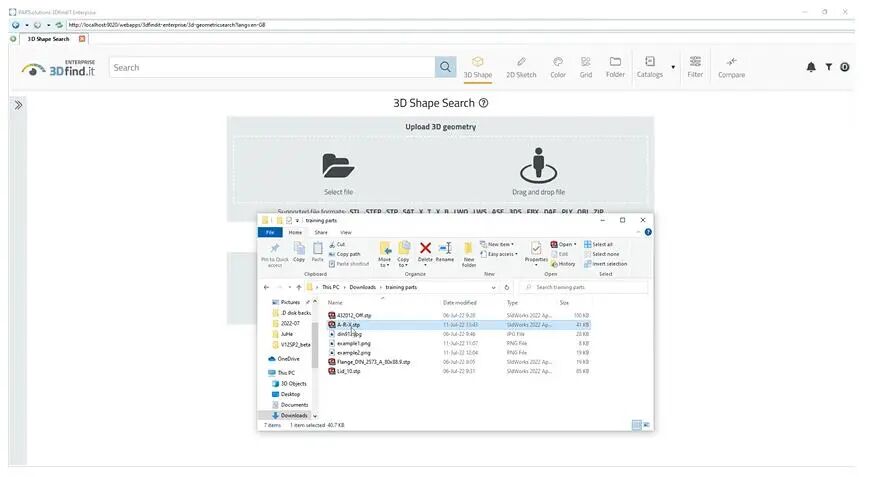Click the Search training parts field
The width and height of the screenshot is (869, 477).
coord(584,288)
